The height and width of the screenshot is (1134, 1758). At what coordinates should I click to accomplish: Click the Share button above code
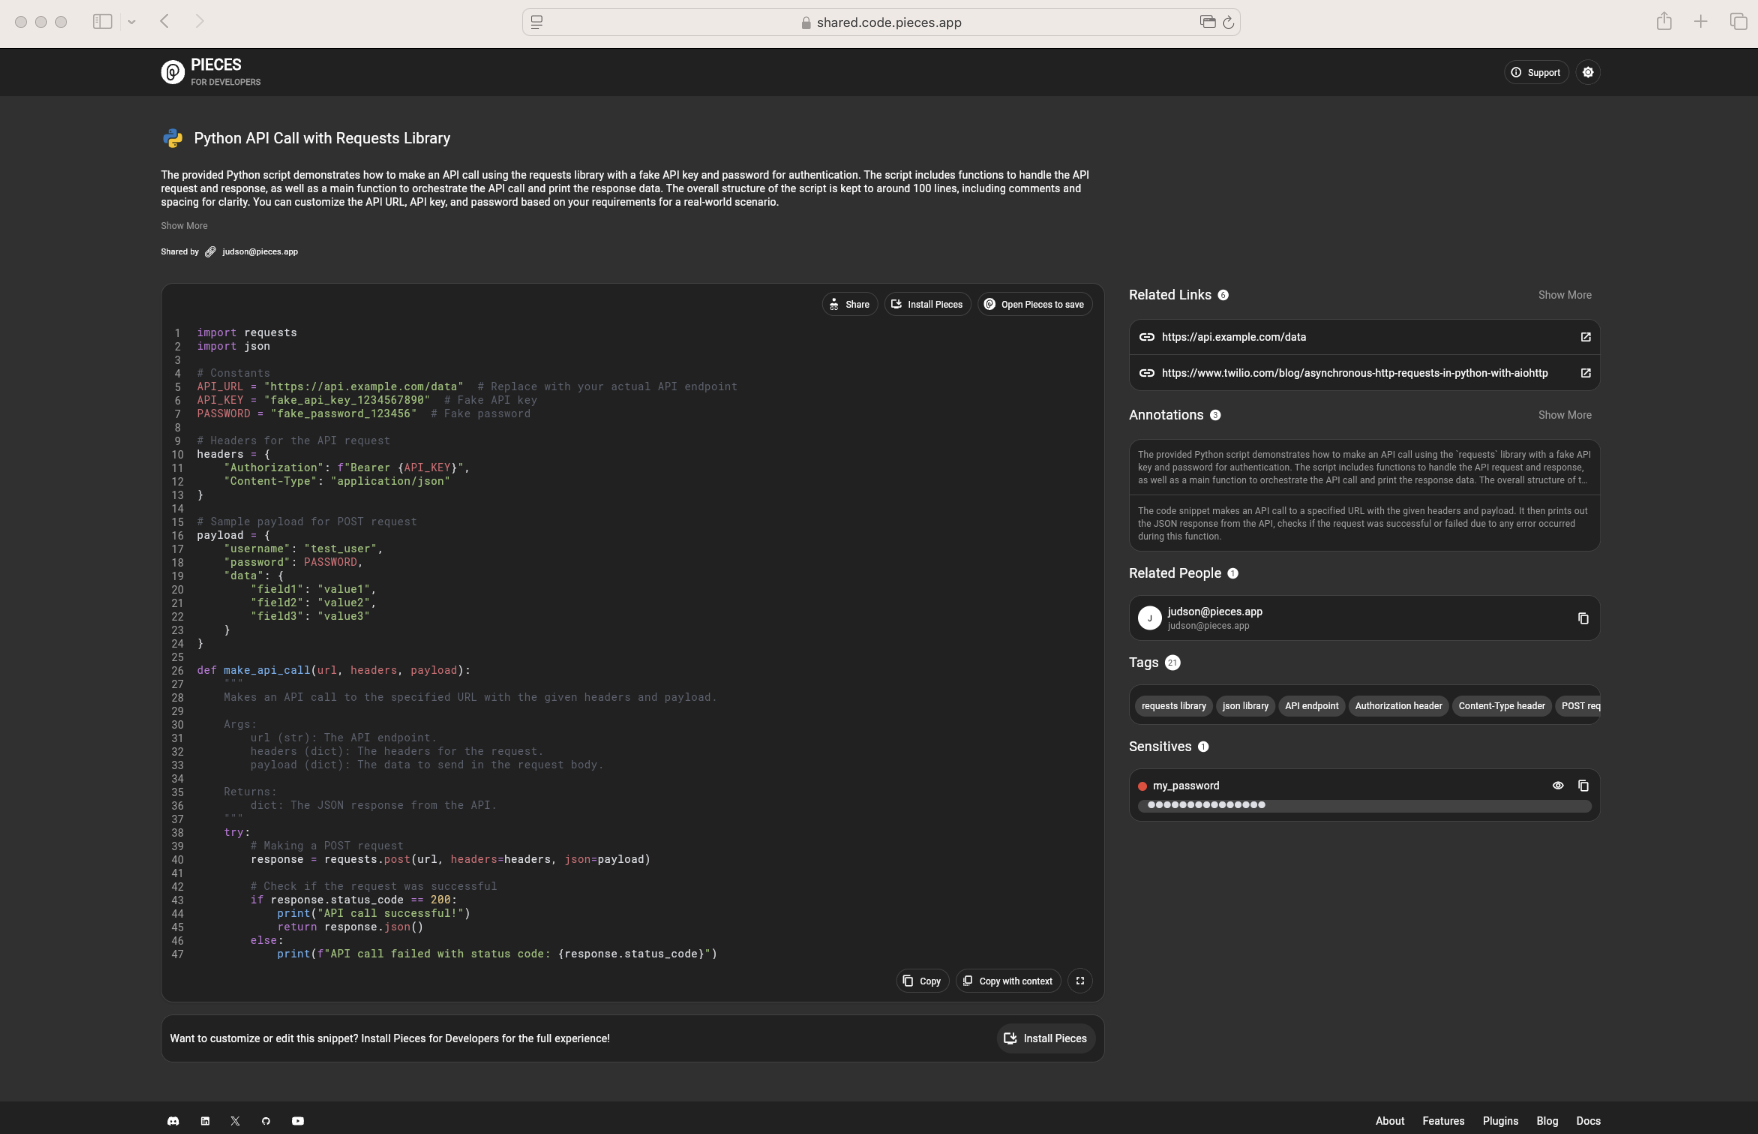(850, 304)
